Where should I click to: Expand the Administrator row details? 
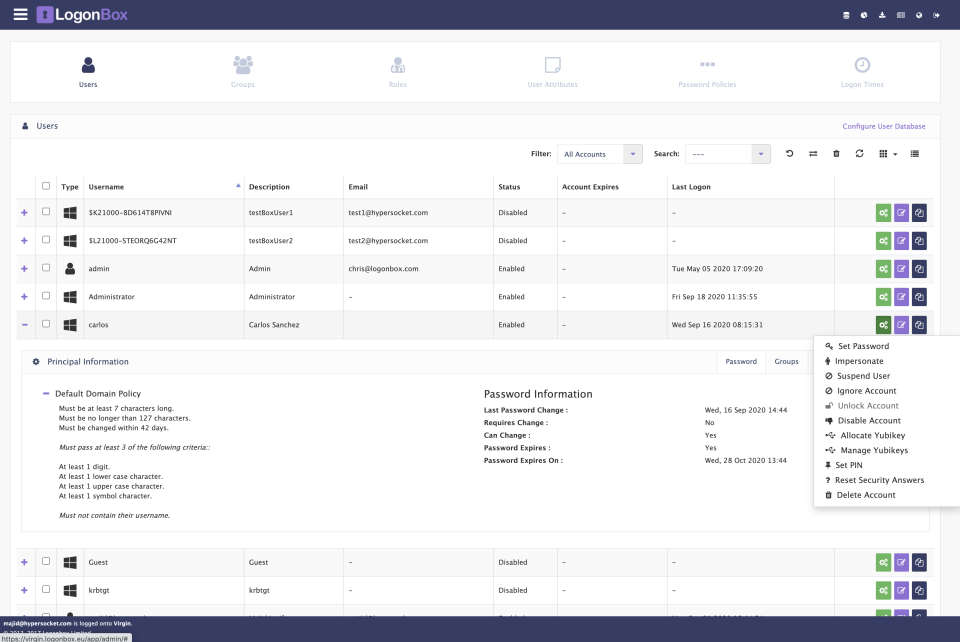24,297
